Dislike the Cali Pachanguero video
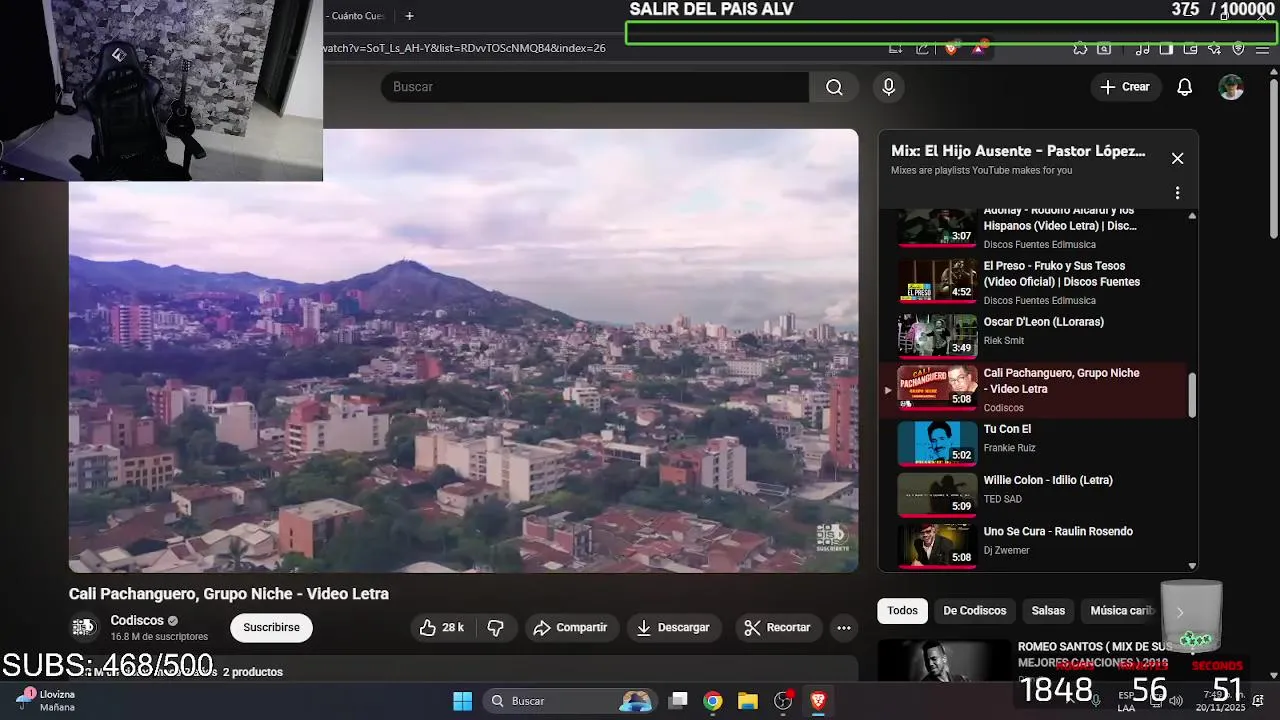The image size is (1280, 720). click(x=496, y=627)
